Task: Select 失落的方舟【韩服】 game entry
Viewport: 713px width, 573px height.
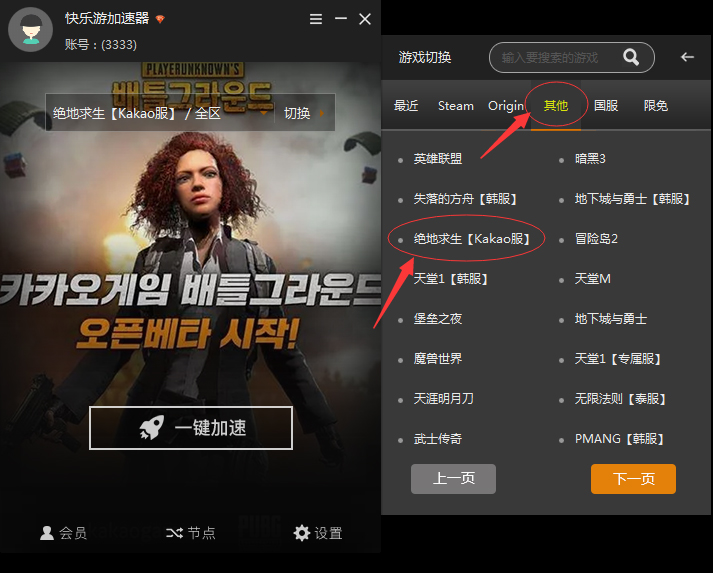Action: (466, 199)
